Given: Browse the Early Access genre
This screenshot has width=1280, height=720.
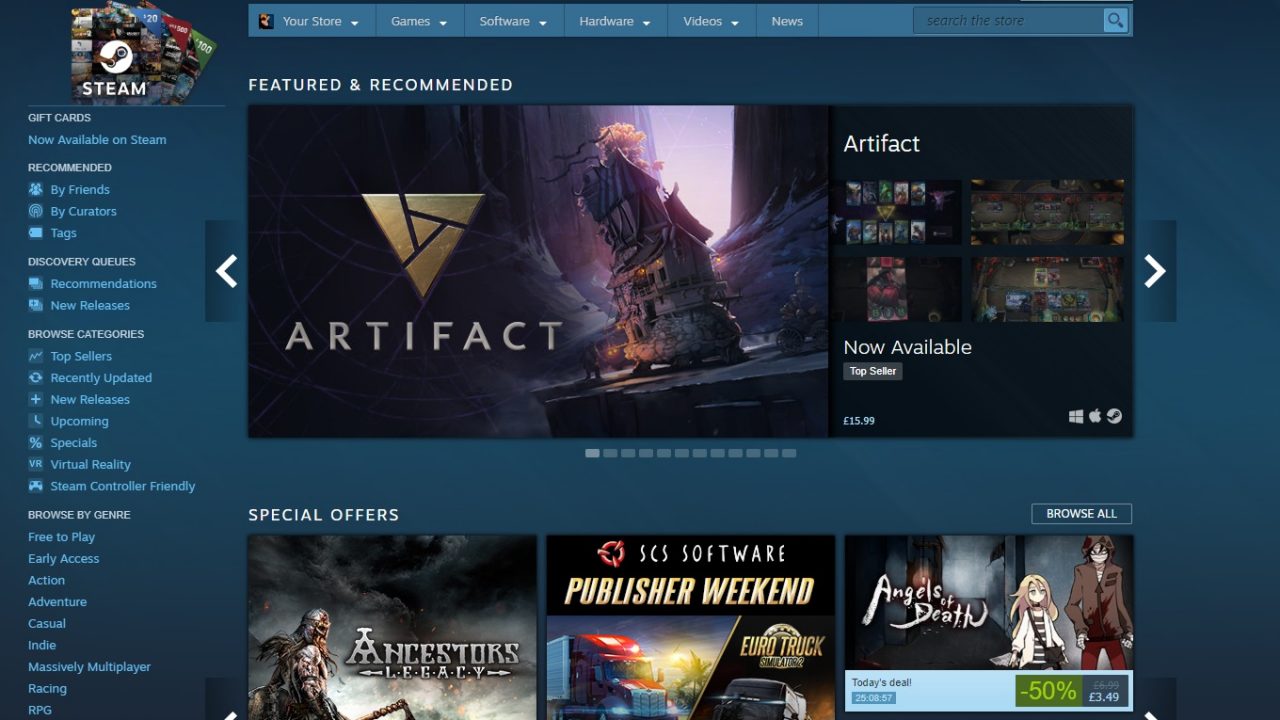Looking at the screenshot, I should (x=64, y=559).
